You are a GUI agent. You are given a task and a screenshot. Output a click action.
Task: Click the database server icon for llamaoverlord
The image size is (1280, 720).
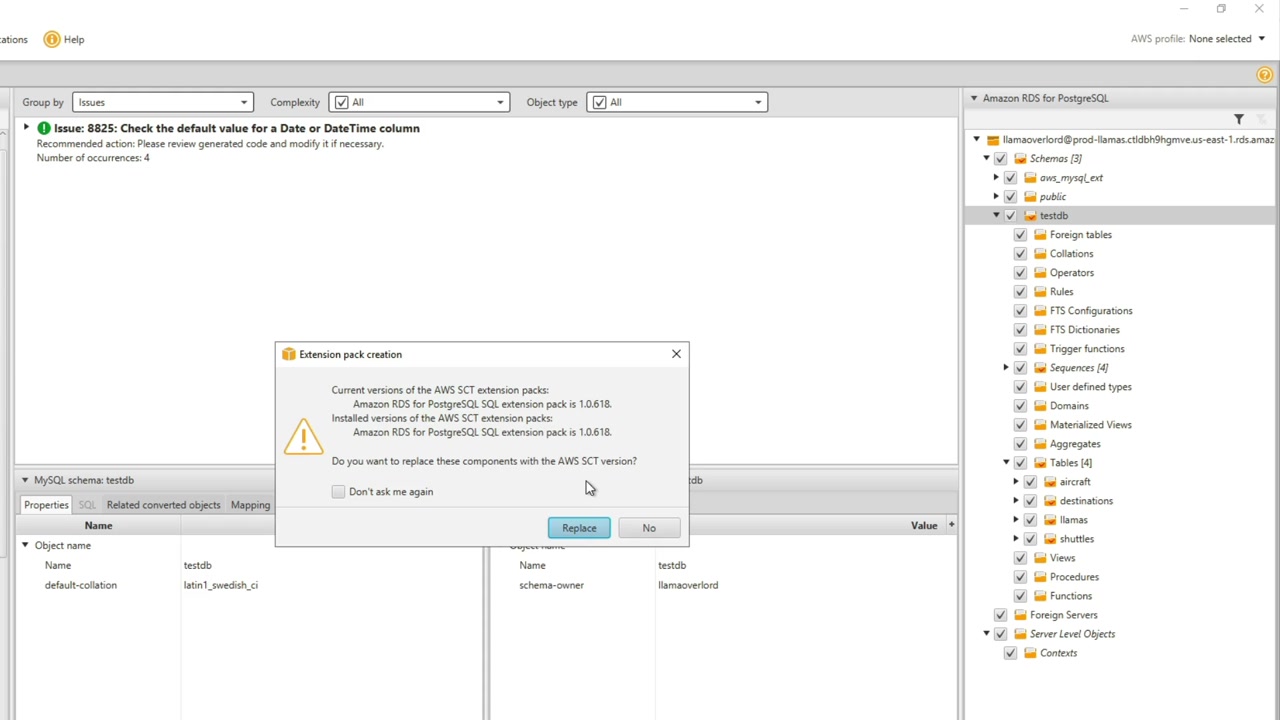tap(992, 140)
